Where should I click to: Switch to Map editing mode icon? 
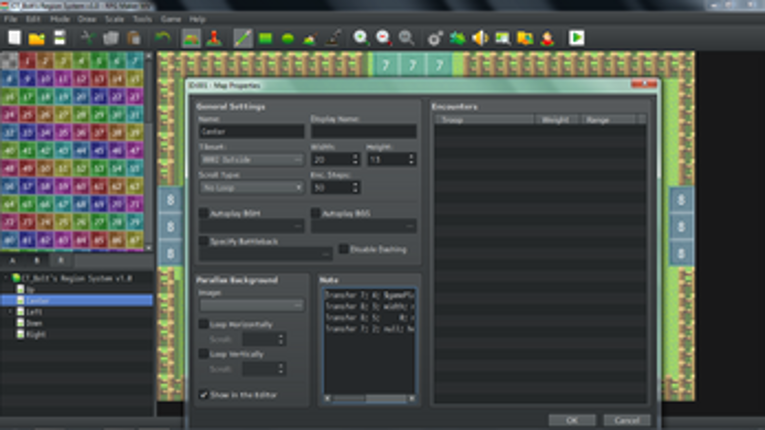point(191,38)
